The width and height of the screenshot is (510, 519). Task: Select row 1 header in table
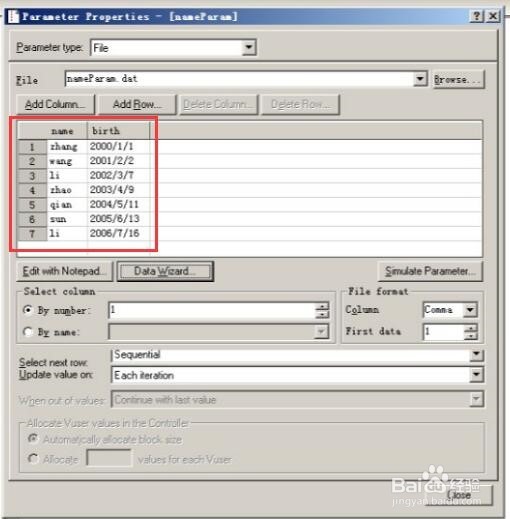(x=32, y=147)
